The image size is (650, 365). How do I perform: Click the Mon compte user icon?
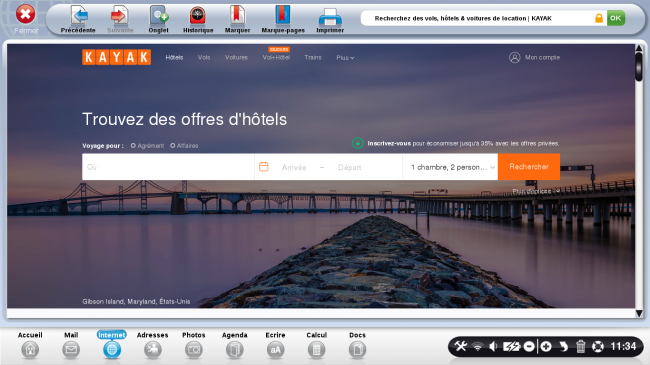(x=514, y=58)
